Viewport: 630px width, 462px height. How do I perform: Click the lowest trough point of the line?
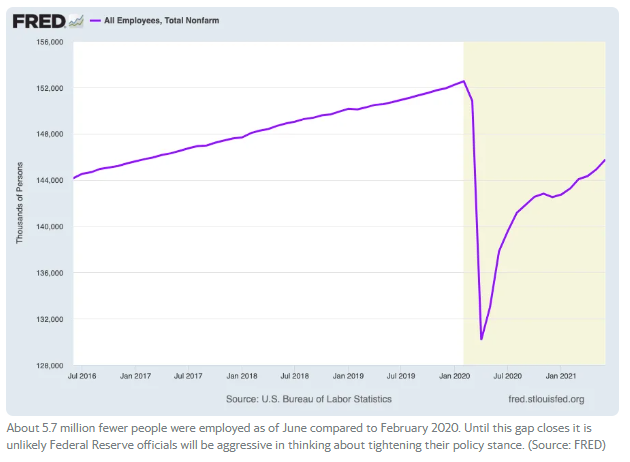tap(481, 339)
